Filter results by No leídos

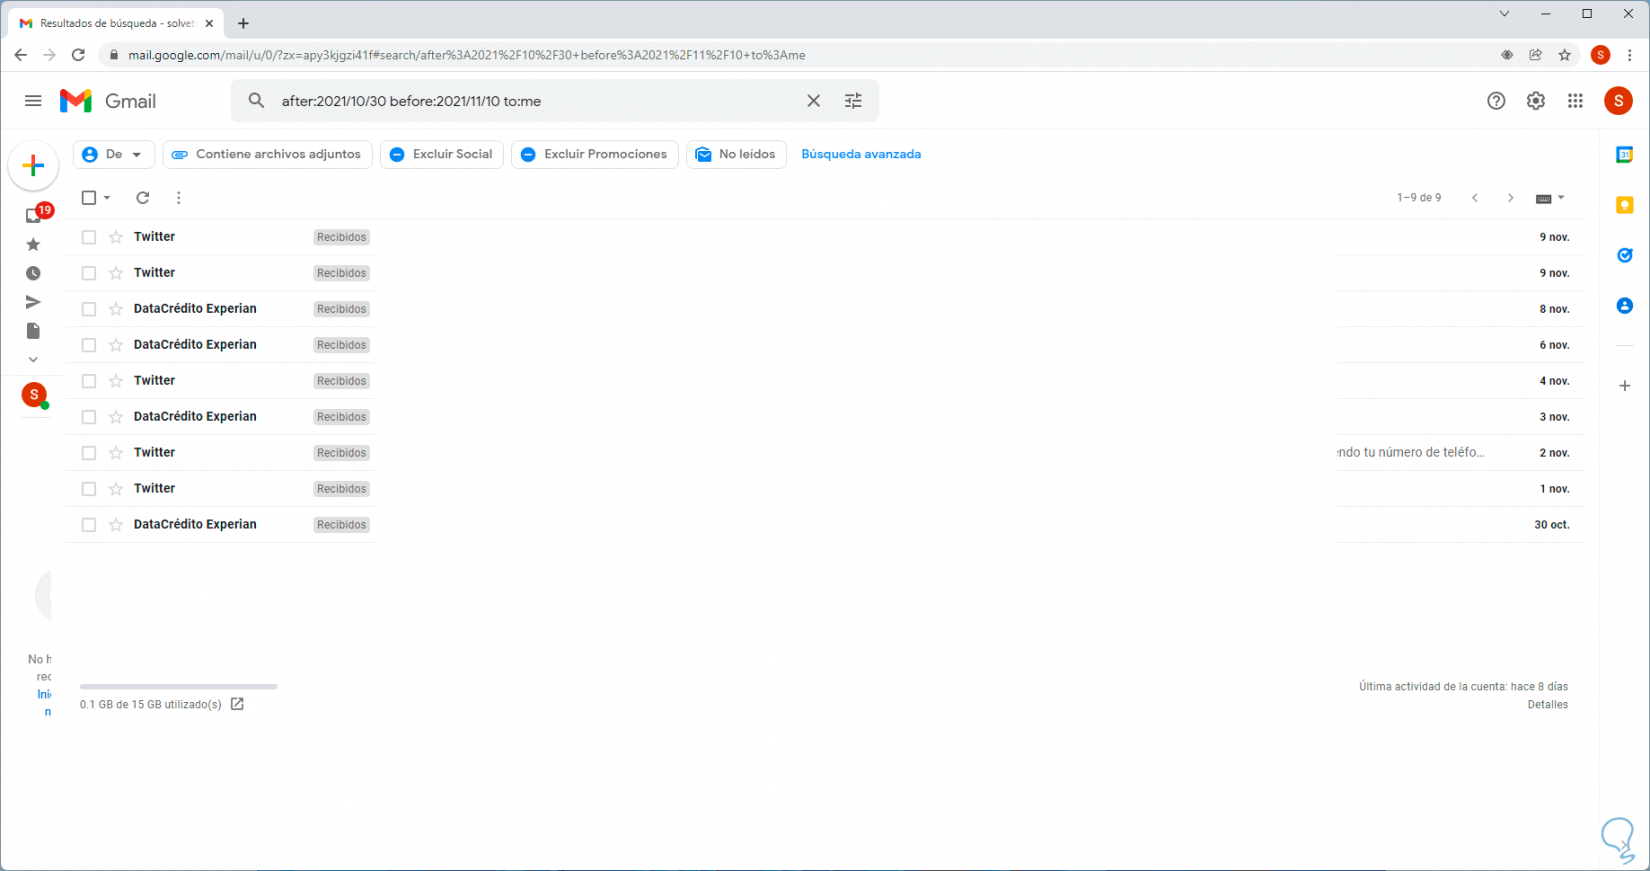[x=736, y=154]
